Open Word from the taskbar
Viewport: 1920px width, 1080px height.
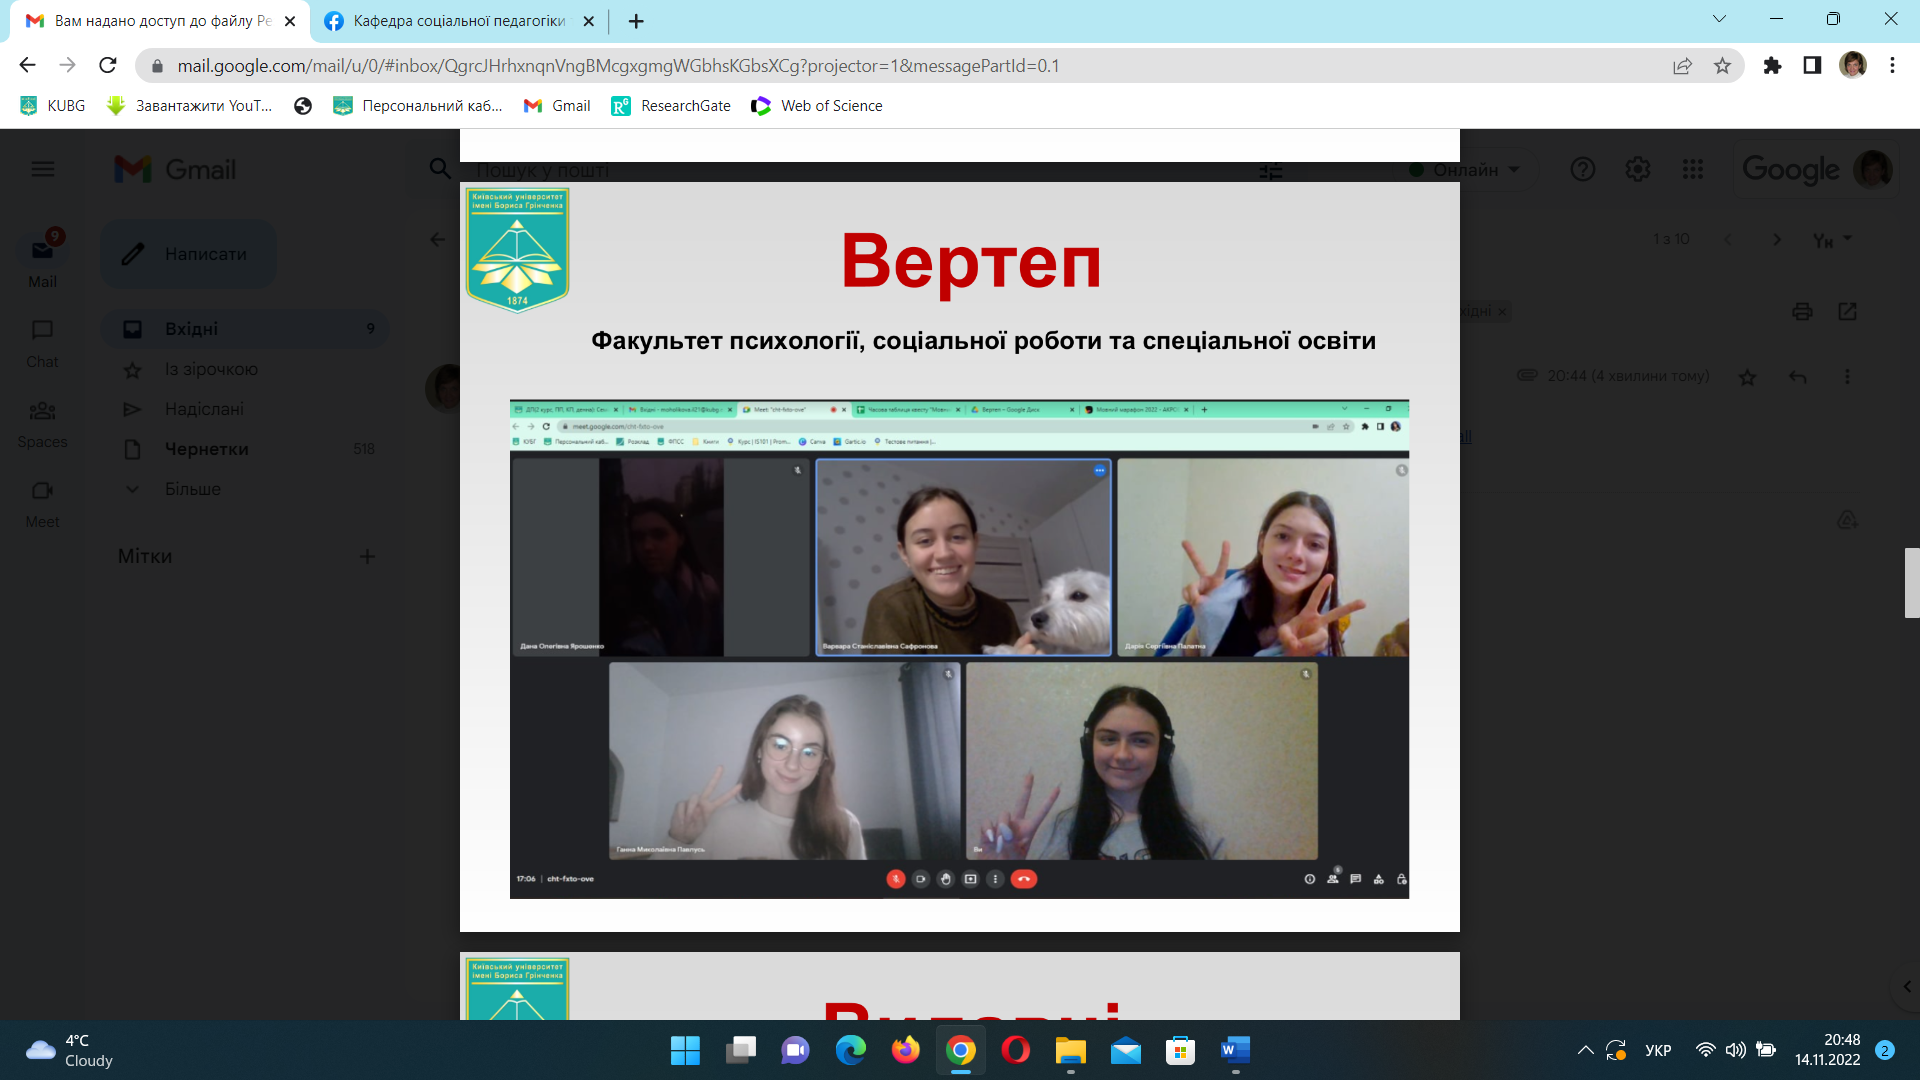click(x=1235, y=1050)
